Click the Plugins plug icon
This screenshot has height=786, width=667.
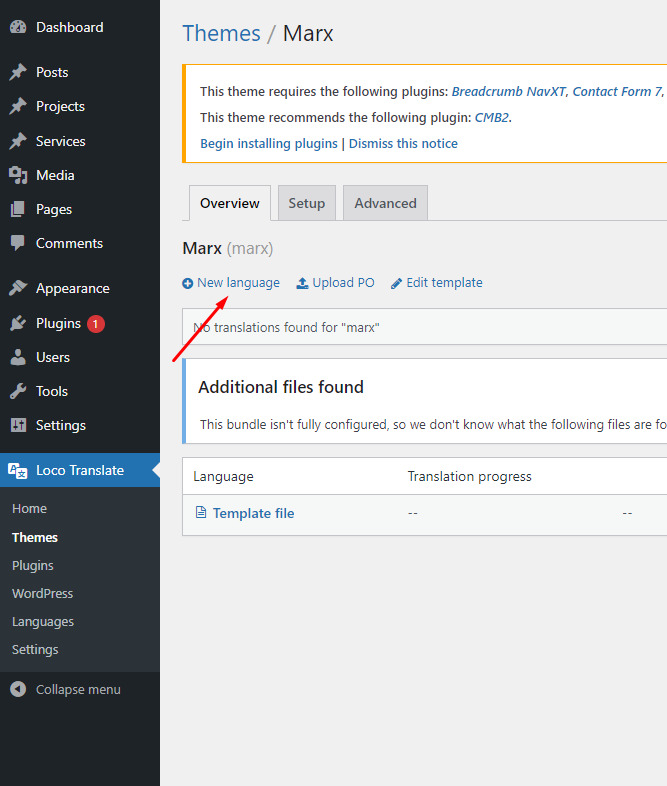click(18, 323)
